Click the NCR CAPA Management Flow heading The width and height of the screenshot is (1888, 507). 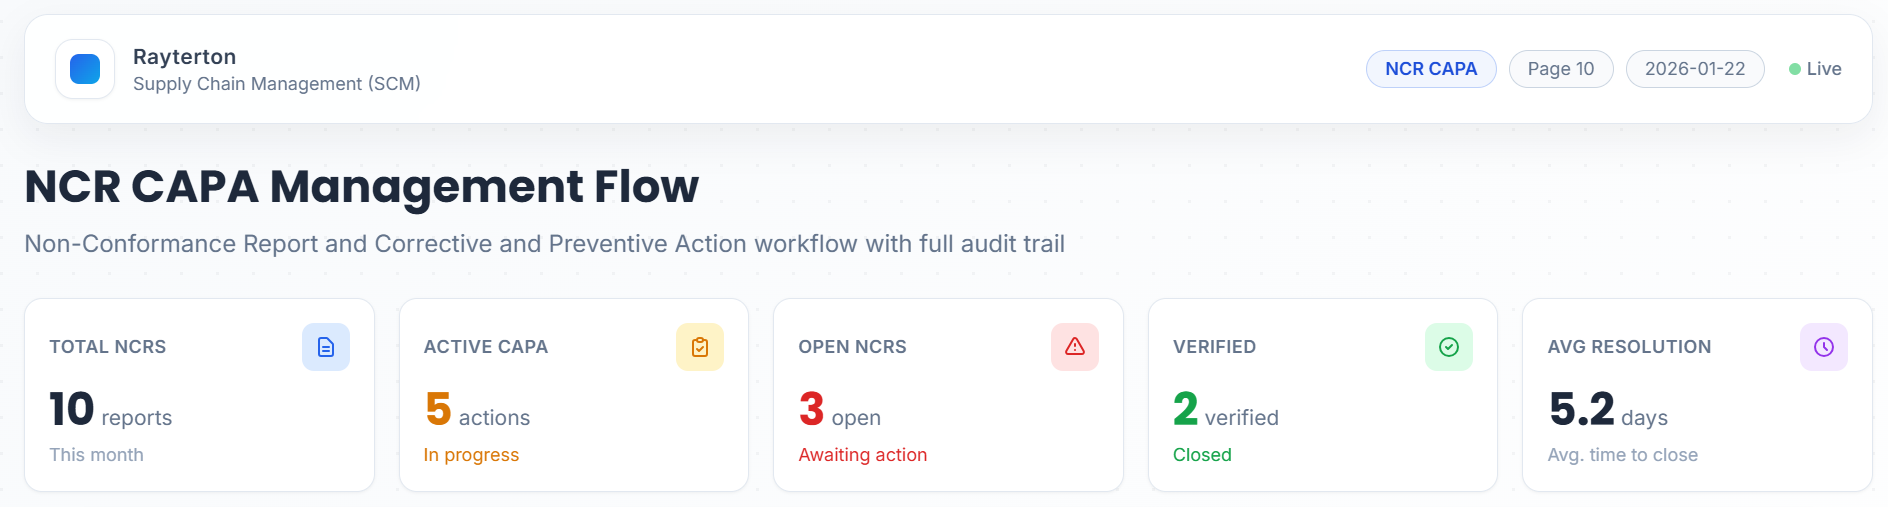tap(362, 187)
